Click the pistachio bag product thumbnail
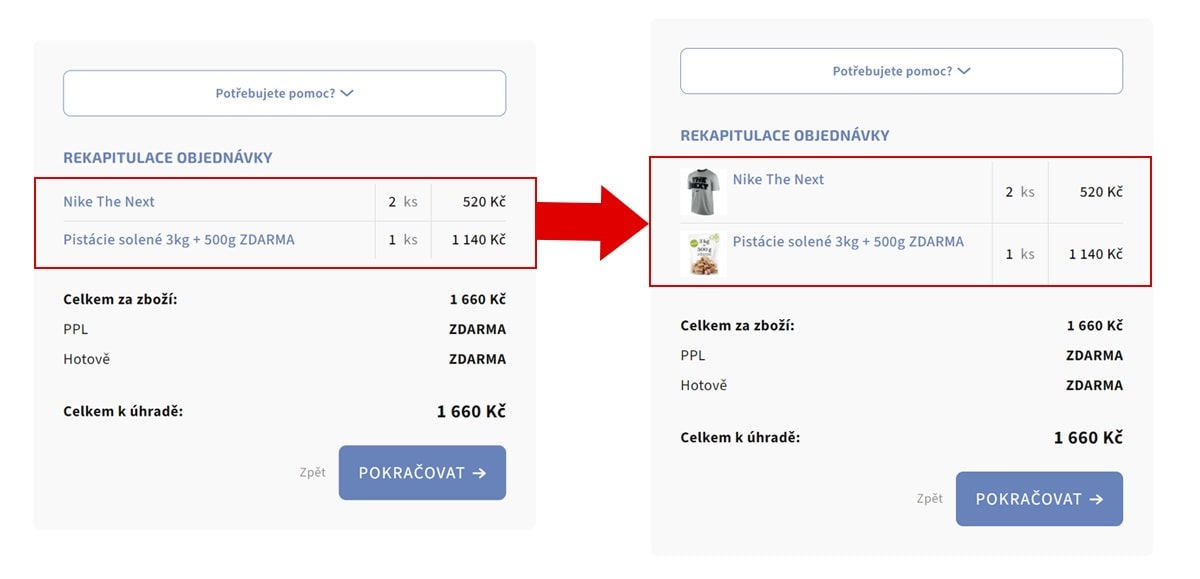 [704, 253]
